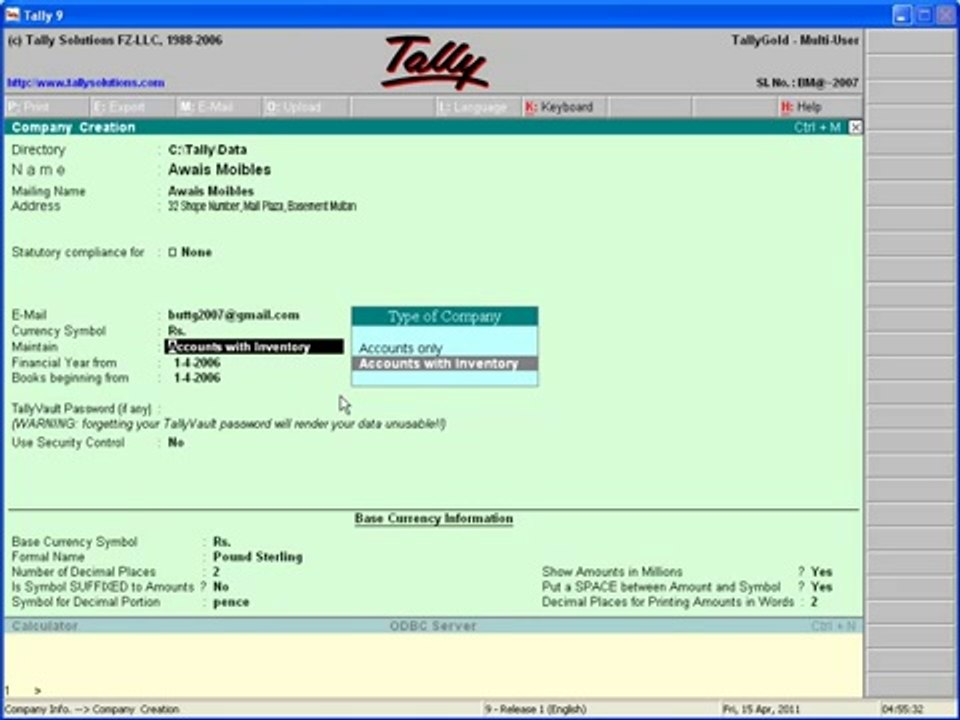Maximize the Tally 9 window
960x720 pixels.
[x=924, y=15]
